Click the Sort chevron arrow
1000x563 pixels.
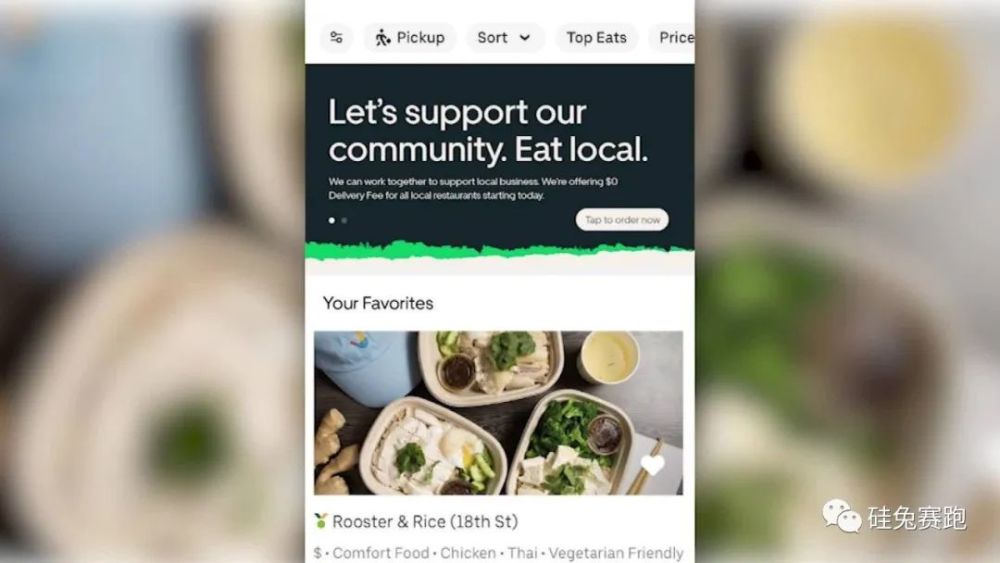(525, 38)
